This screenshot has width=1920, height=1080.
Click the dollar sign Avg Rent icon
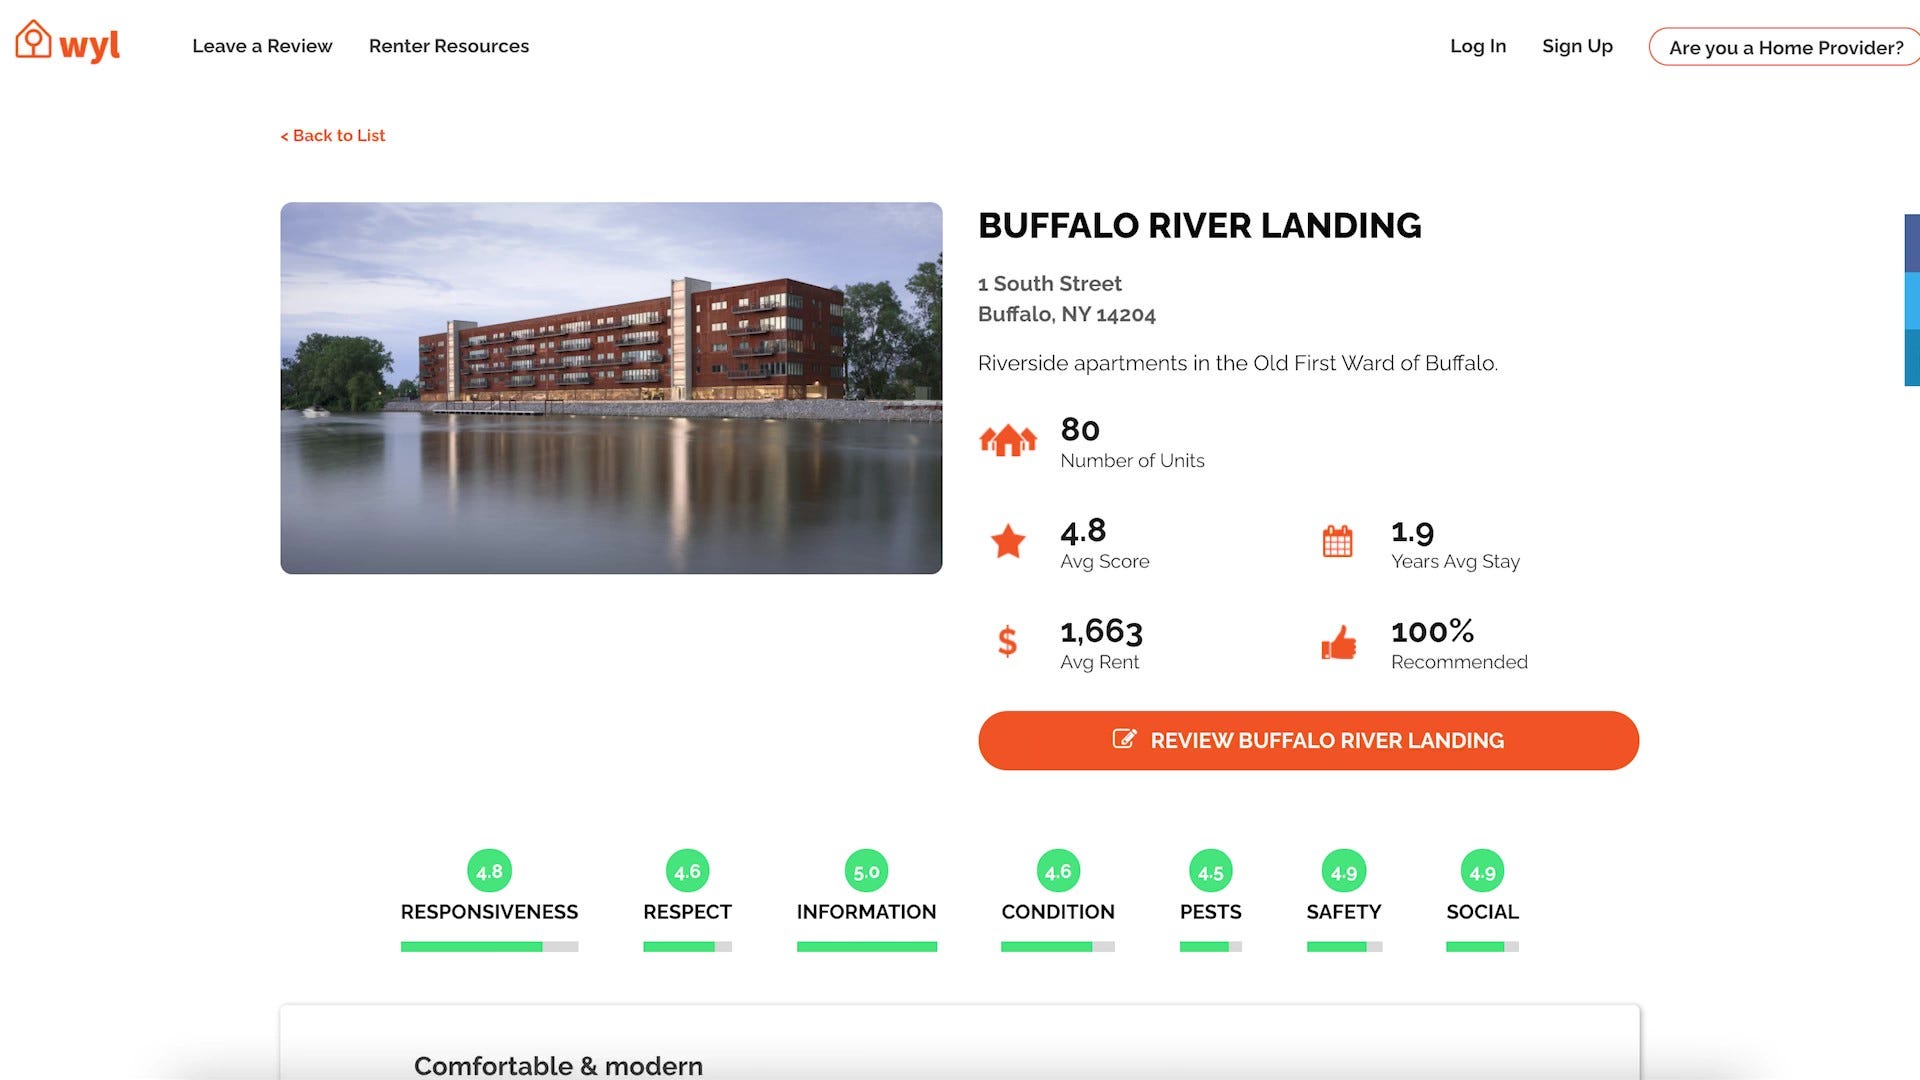(1007, 641)
